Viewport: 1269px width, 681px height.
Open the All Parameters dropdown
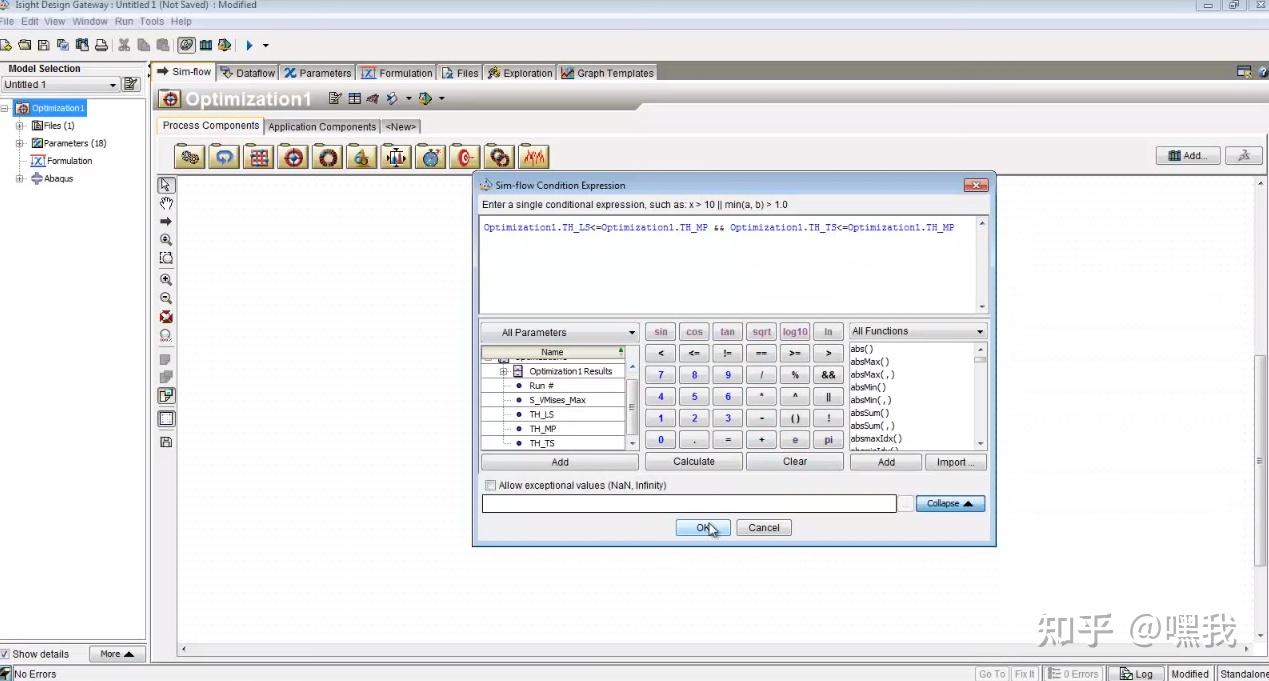[559, 332]
